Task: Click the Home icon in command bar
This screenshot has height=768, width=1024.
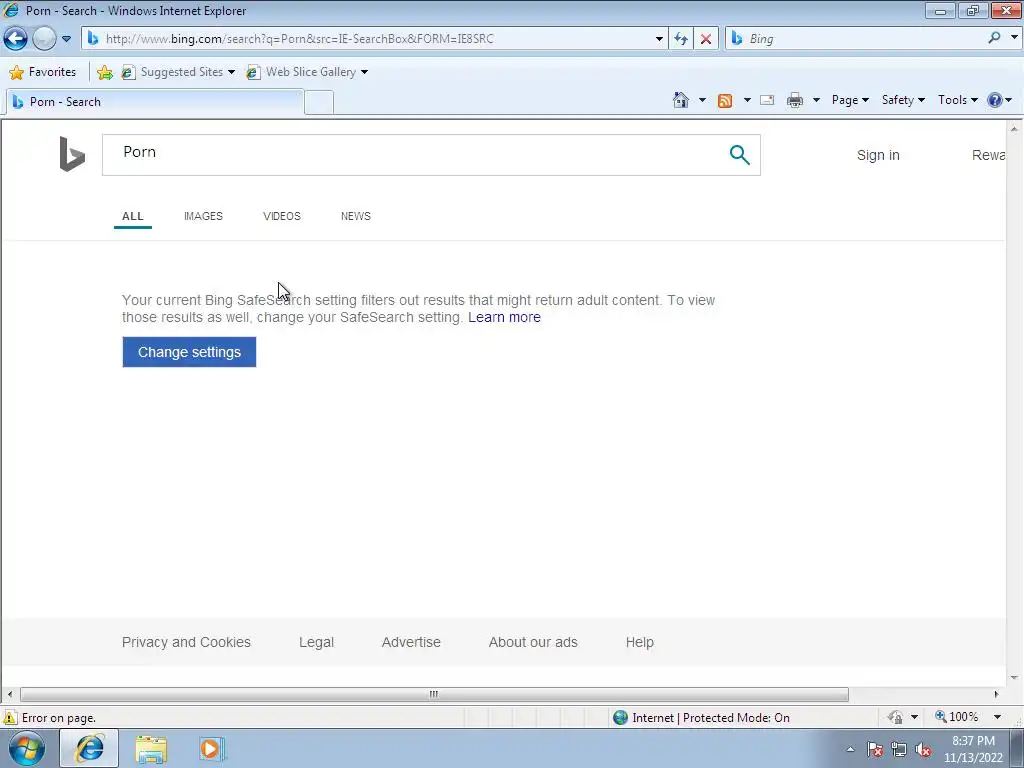Action: pyautogui.click(x=681, y=100)
